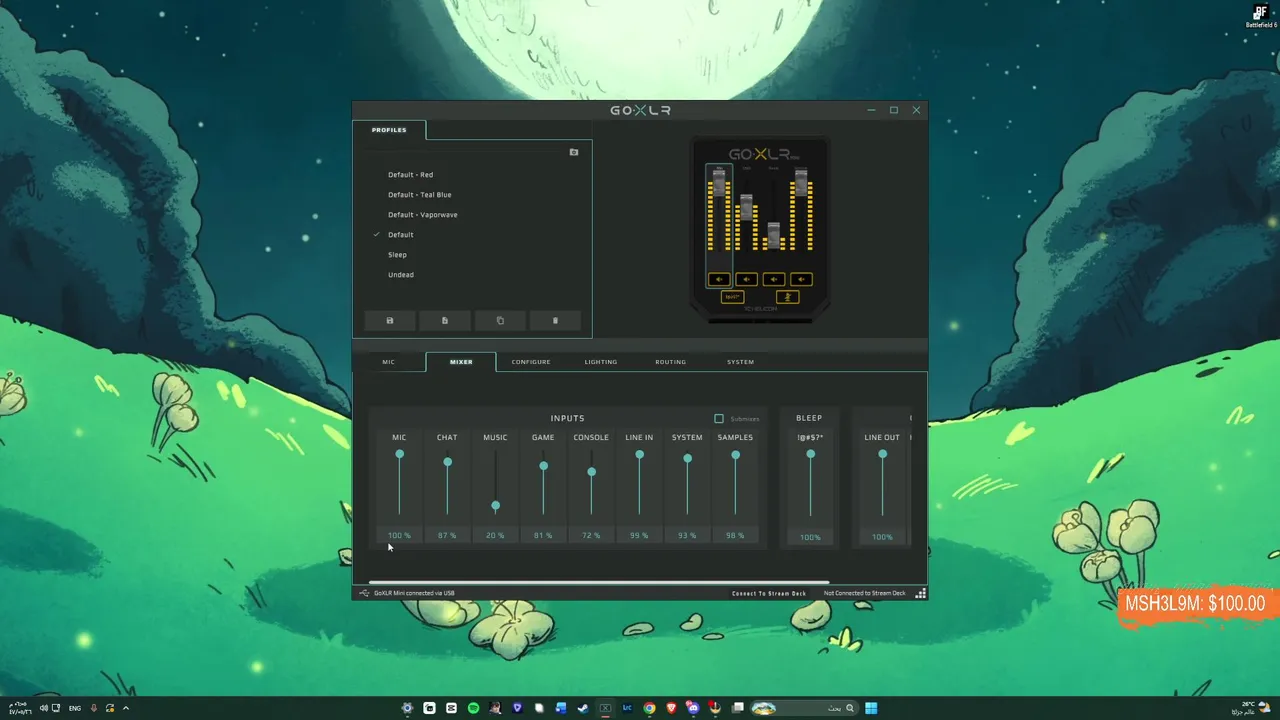Copy the selected profile
Screen dimensions: 1280x720
click(500, 321)
